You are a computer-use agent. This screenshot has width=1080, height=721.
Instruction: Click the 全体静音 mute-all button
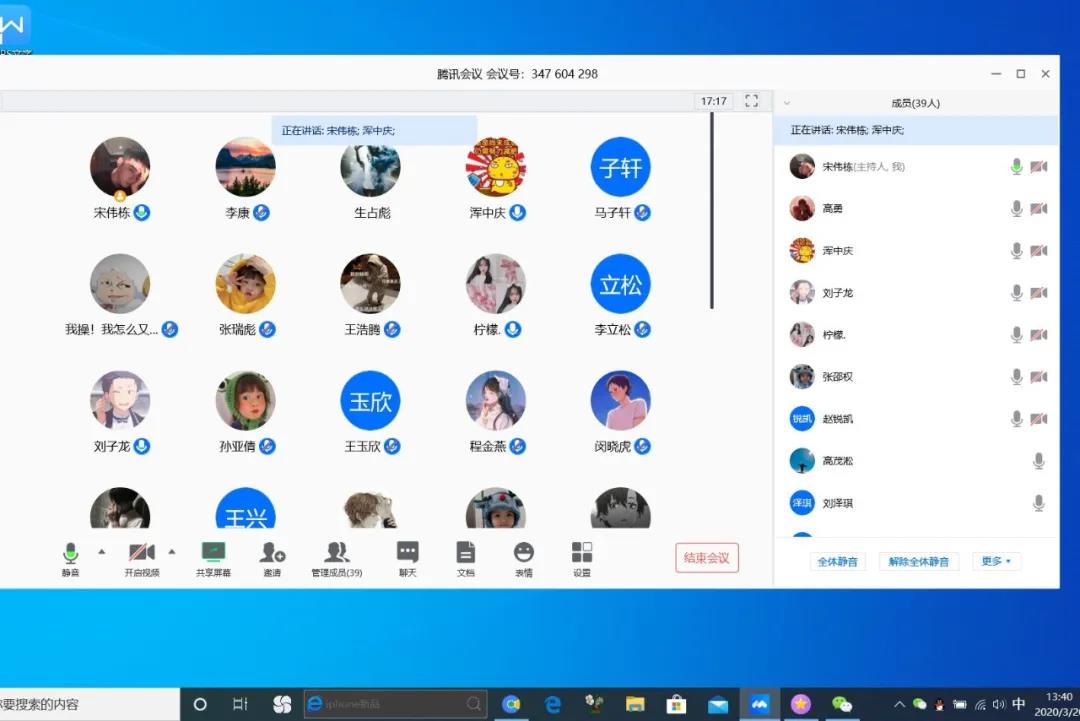coord(838,561)
